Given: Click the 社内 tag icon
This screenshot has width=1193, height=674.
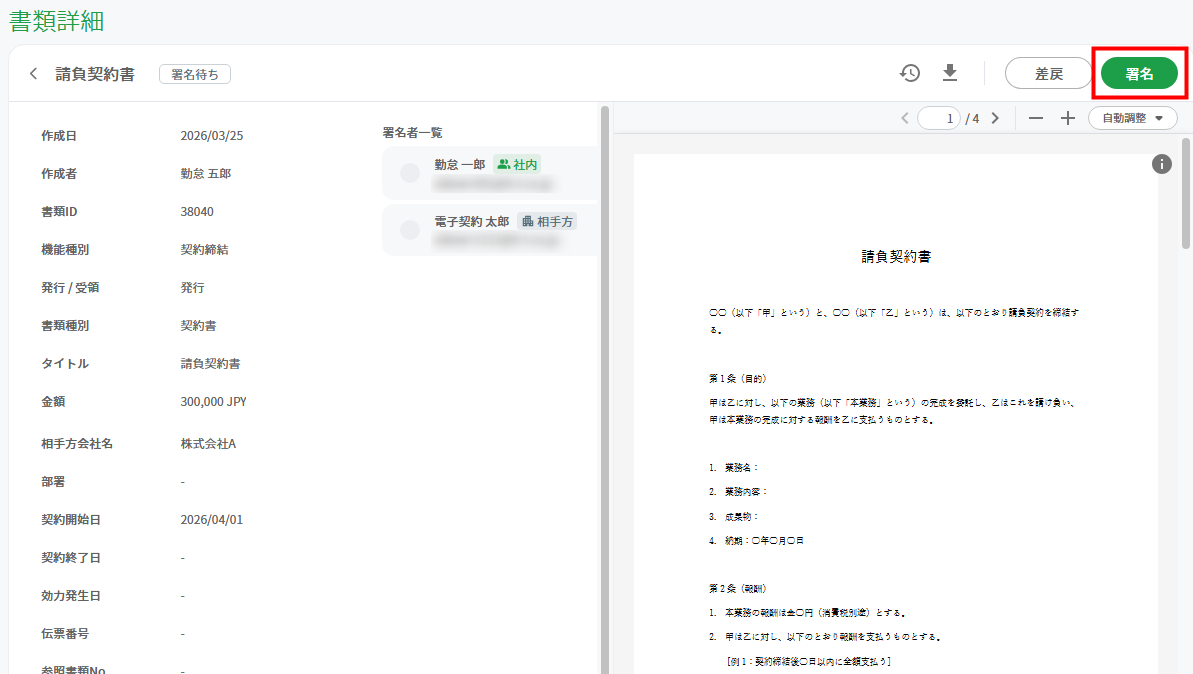Looking at the screenshot, I should click(504, 164).
